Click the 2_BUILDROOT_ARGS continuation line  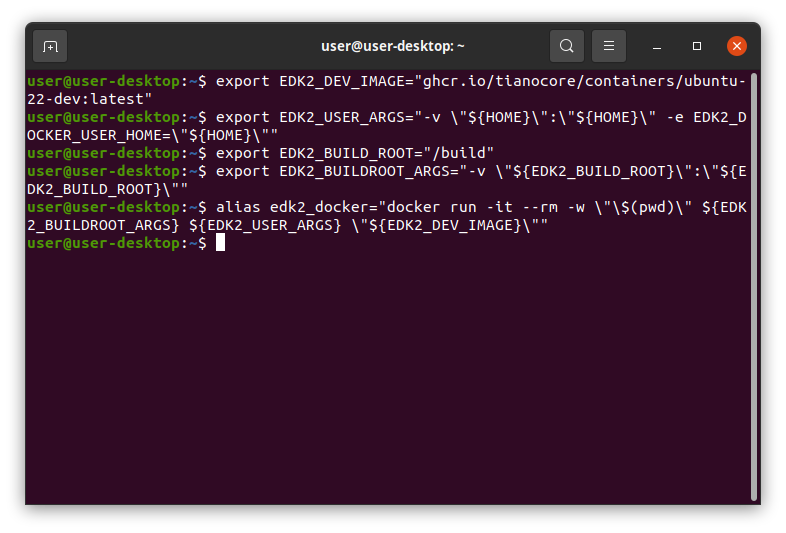(287, 225)
